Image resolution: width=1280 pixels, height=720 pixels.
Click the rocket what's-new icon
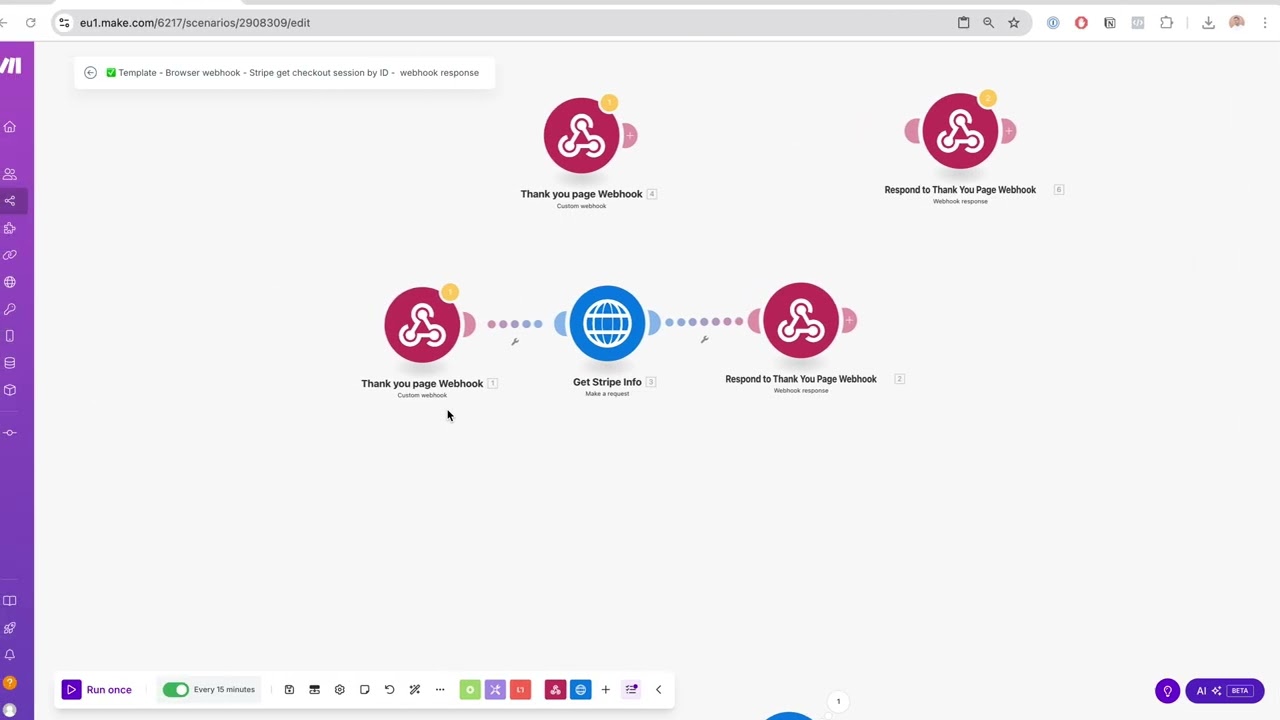click(x=10, y=628)
